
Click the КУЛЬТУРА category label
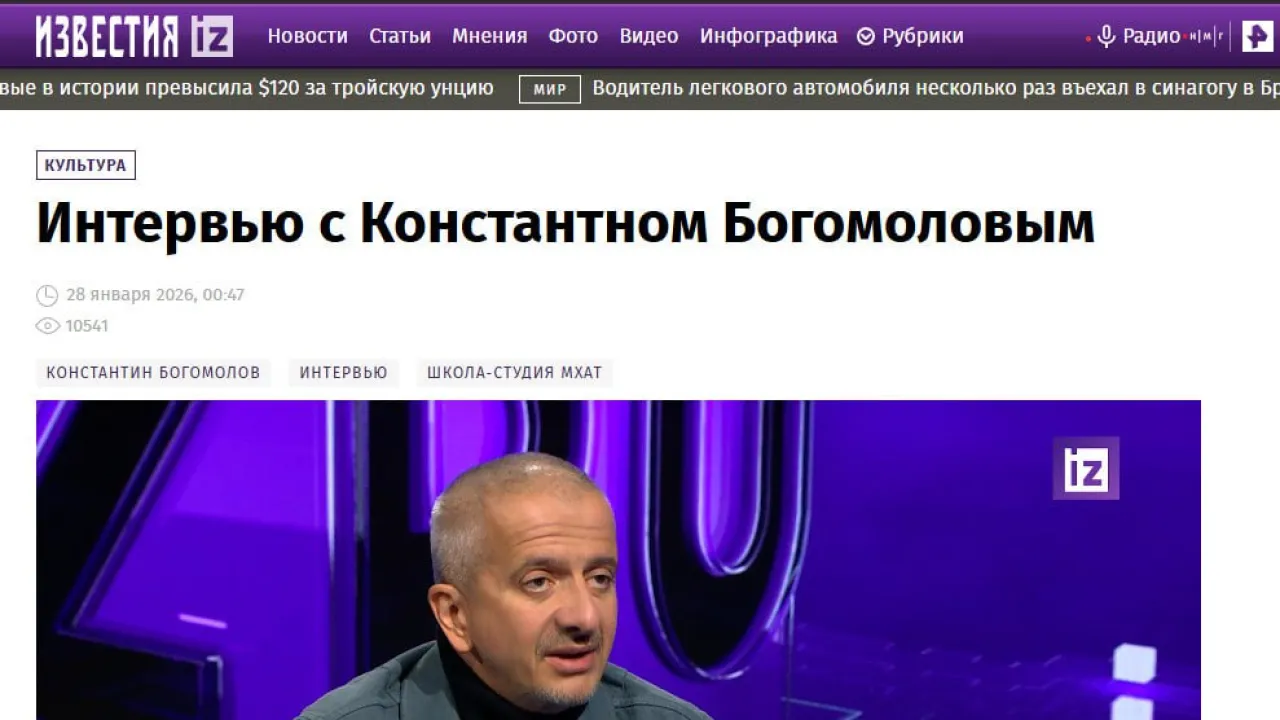click(x=86, y=165)
